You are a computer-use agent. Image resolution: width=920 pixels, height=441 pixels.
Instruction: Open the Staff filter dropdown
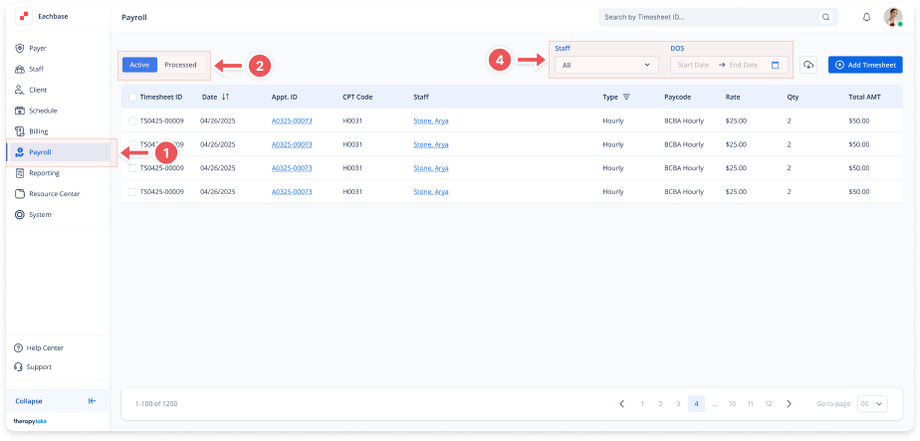[606, 65]
